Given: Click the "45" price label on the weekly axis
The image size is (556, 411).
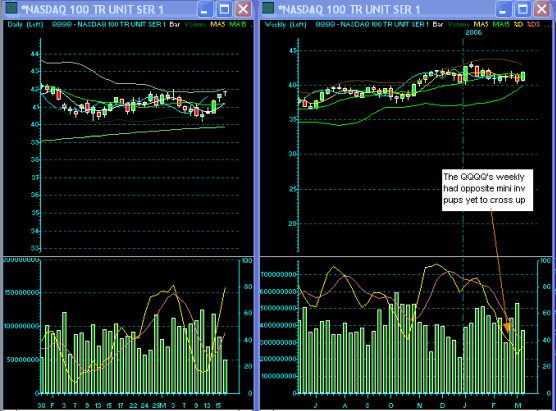Looking at the screenshot, I should (293, 50).
